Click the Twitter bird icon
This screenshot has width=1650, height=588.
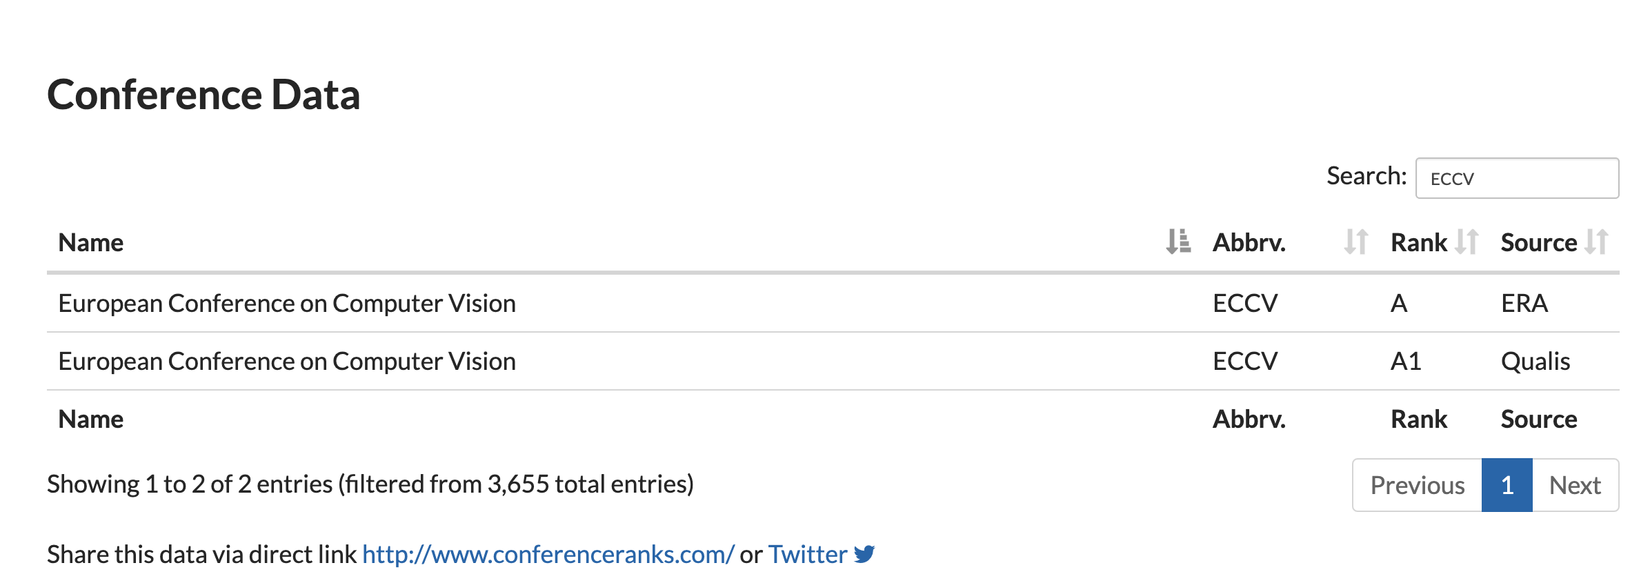pyautogui.click(x=865, y=554)
